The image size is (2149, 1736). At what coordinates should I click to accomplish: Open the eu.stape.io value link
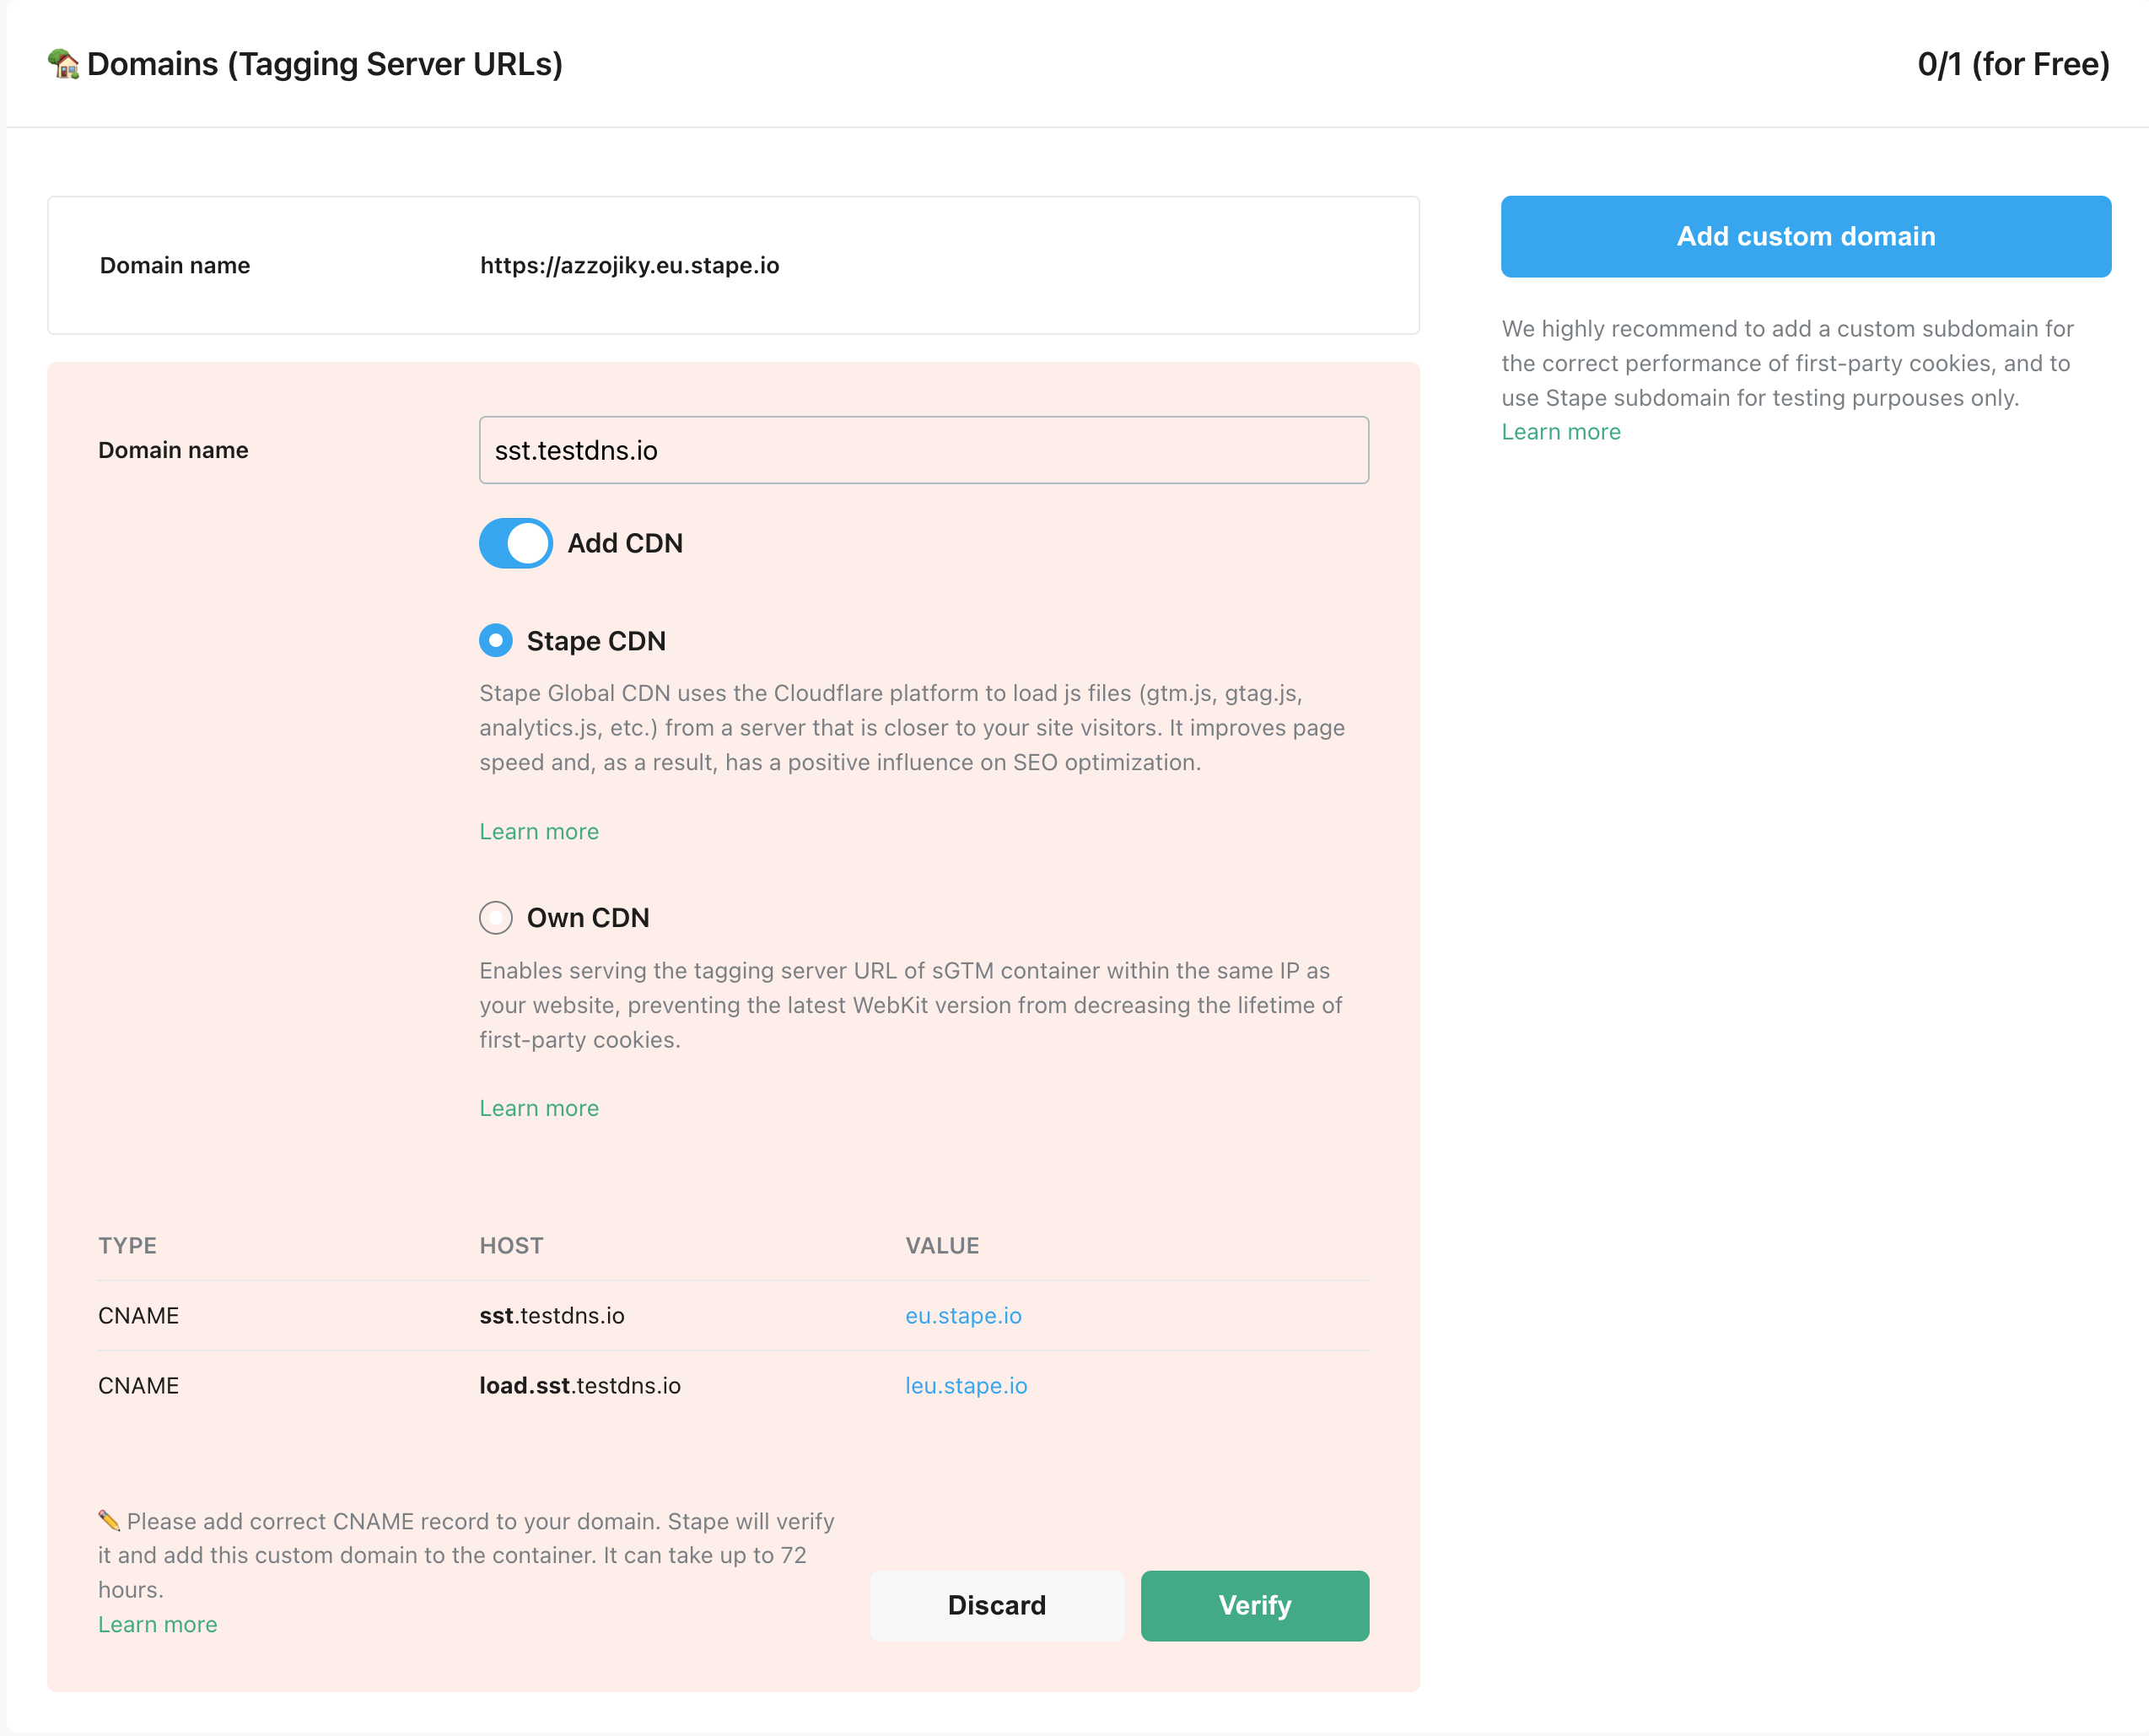[x=963, y=1315]
